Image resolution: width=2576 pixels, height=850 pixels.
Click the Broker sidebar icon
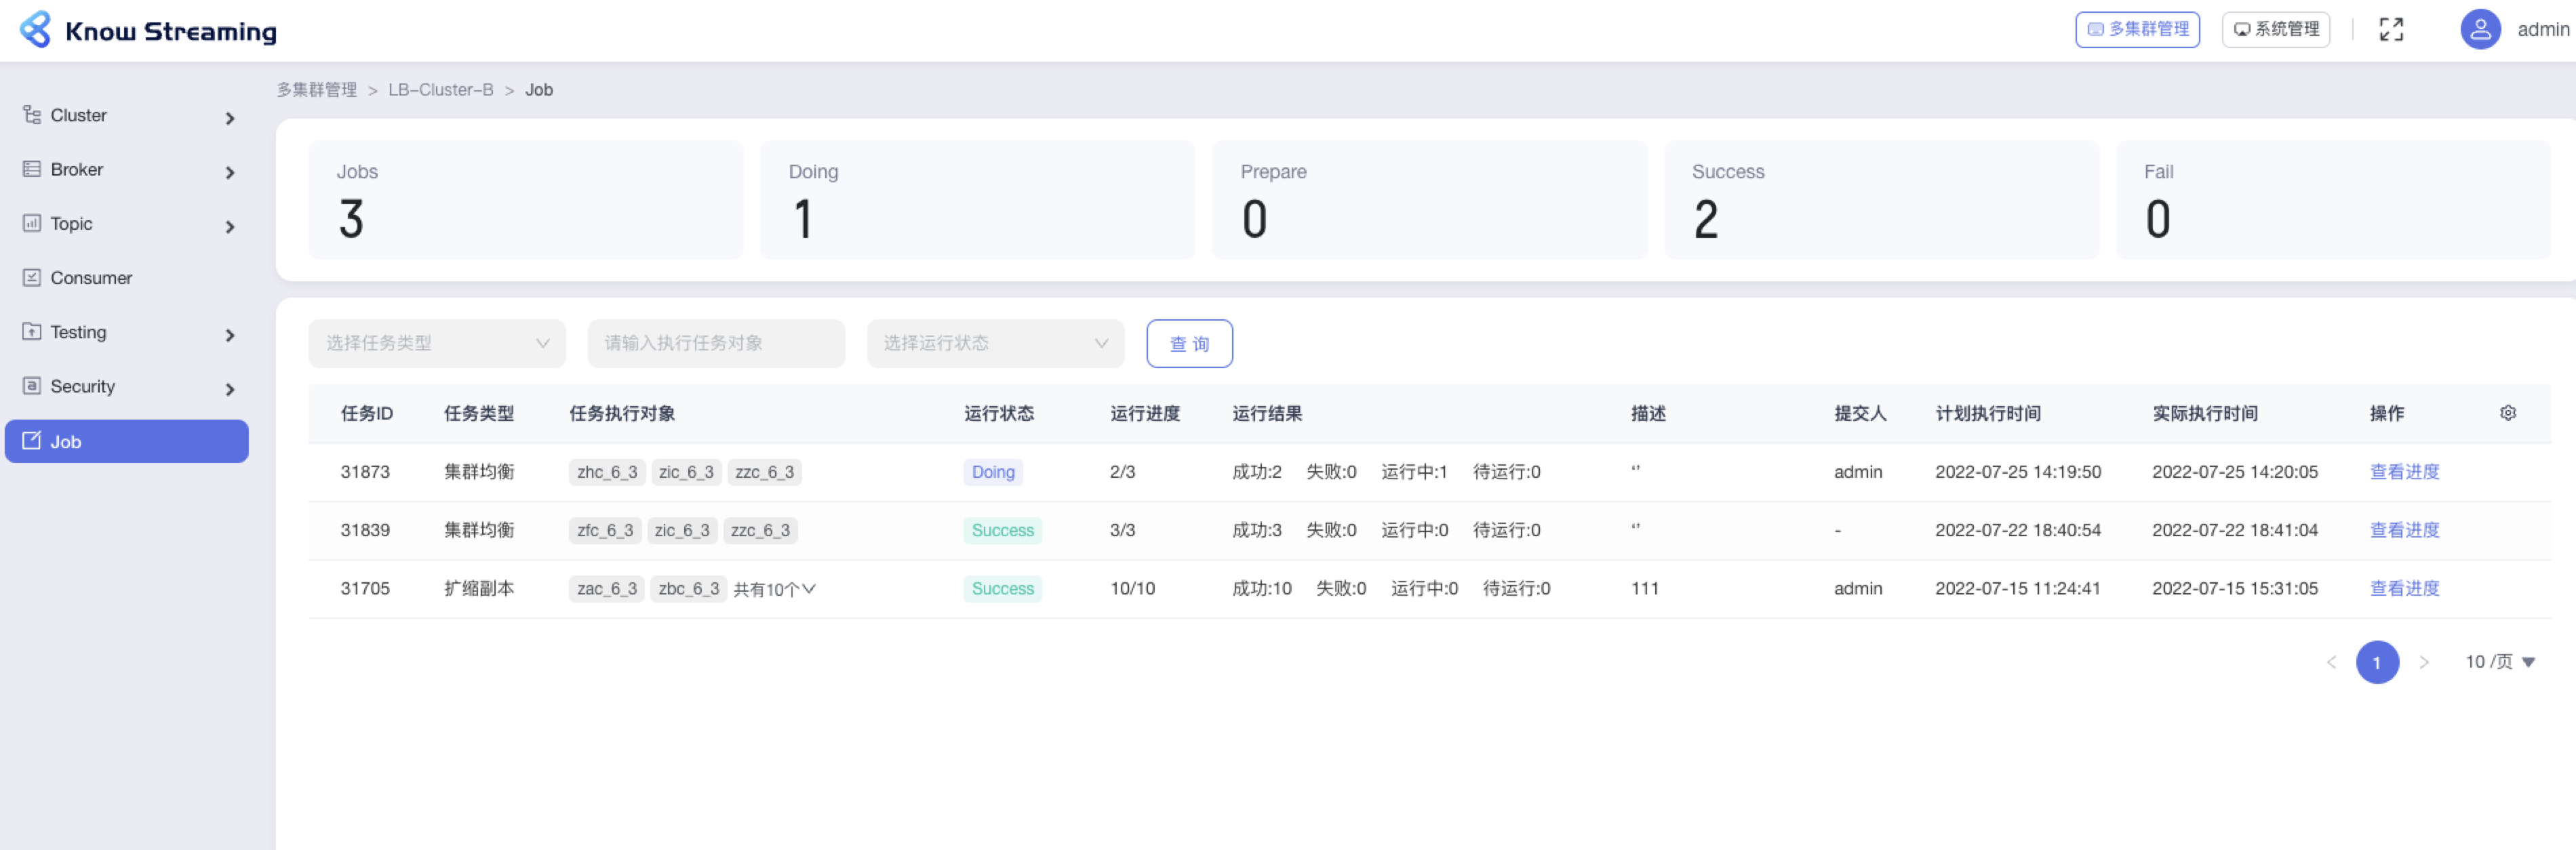pos(32,169)
